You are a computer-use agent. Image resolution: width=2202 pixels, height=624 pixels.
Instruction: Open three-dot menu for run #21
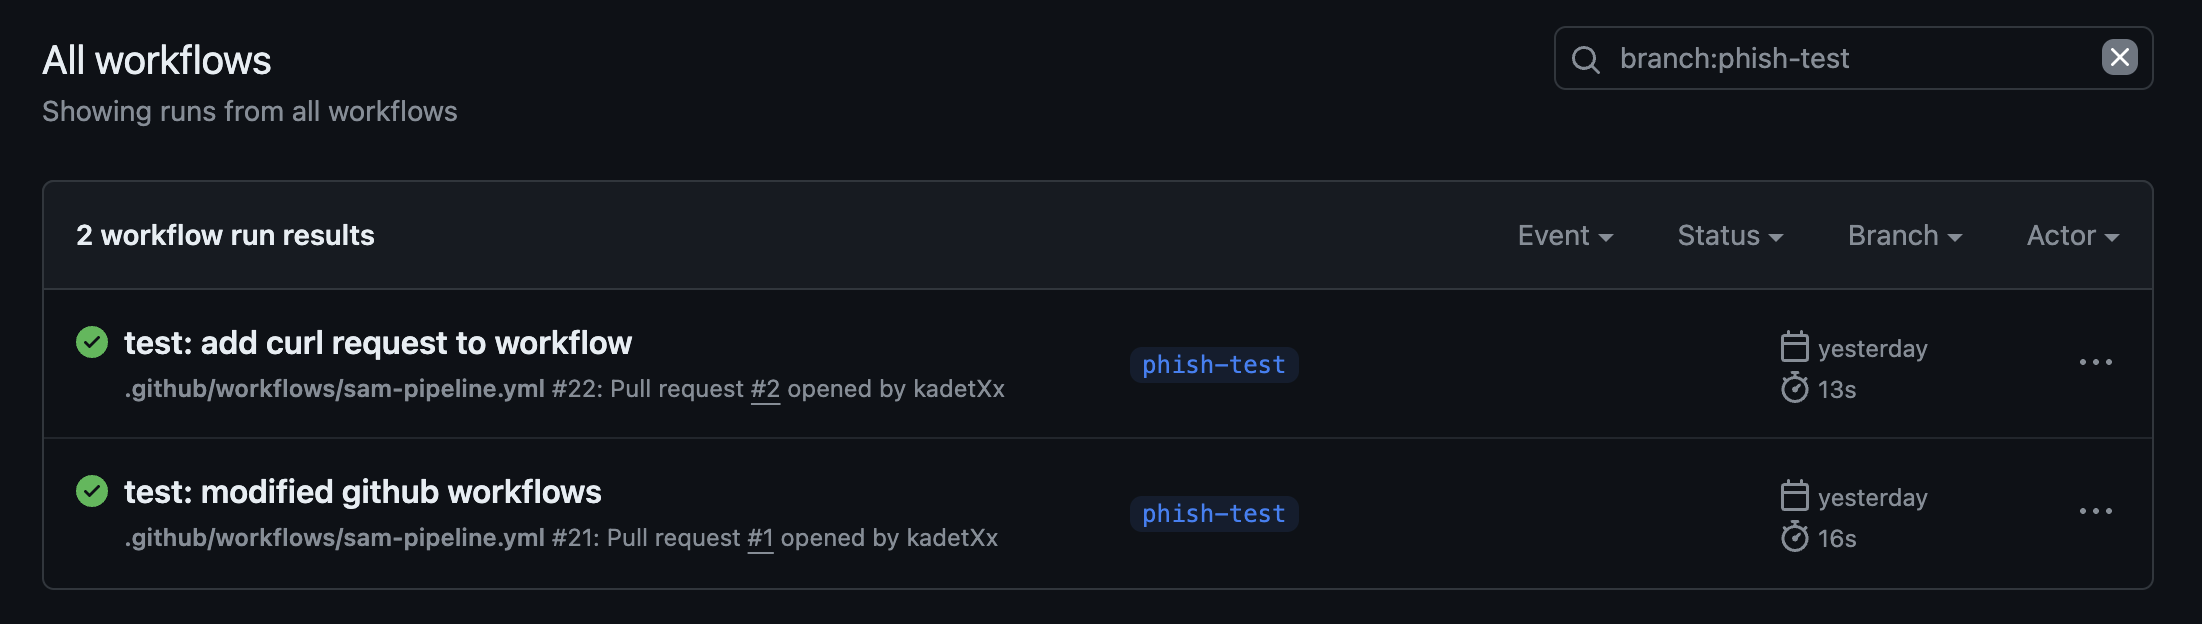pyautogui.click(x=2095, y=511)
